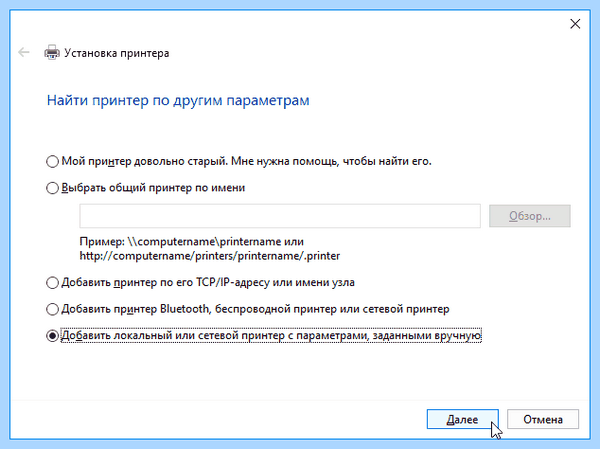Image resolution: width=600 pixels, height=449 pixels.
Task: Click the back arrow icon
Action: pos(24,52)
